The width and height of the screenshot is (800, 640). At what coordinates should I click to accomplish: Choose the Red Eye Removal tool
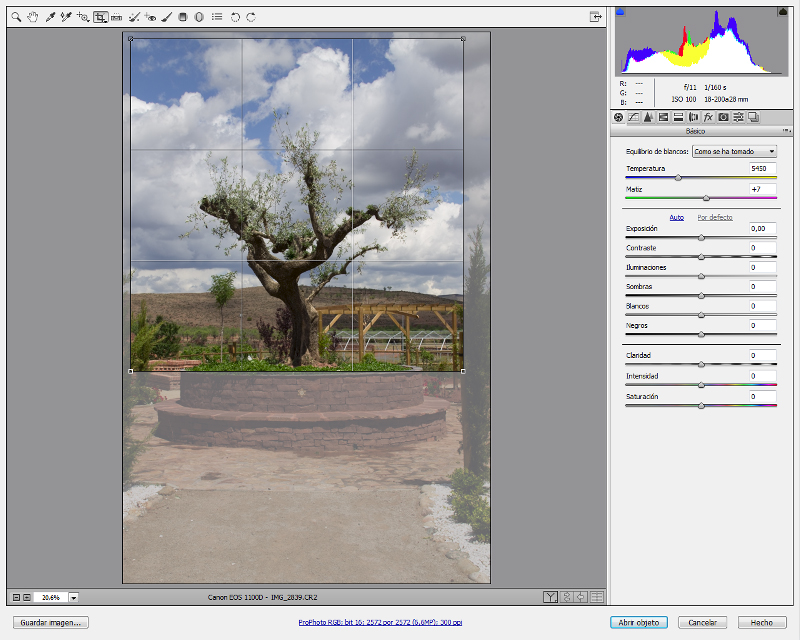pyautogui.click(x=150, y=17)
